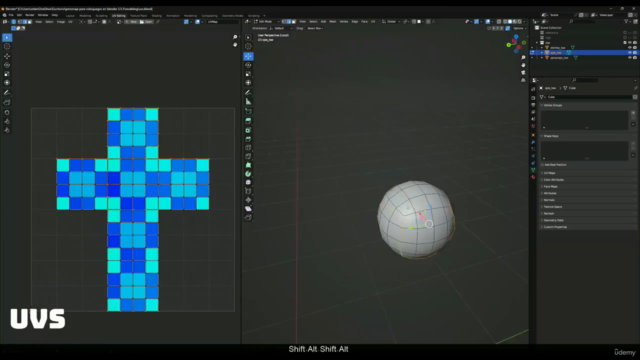This screenshot has height=360, width=640.
Task: Select the 3D viewport Transform tool
Action: 248,83
